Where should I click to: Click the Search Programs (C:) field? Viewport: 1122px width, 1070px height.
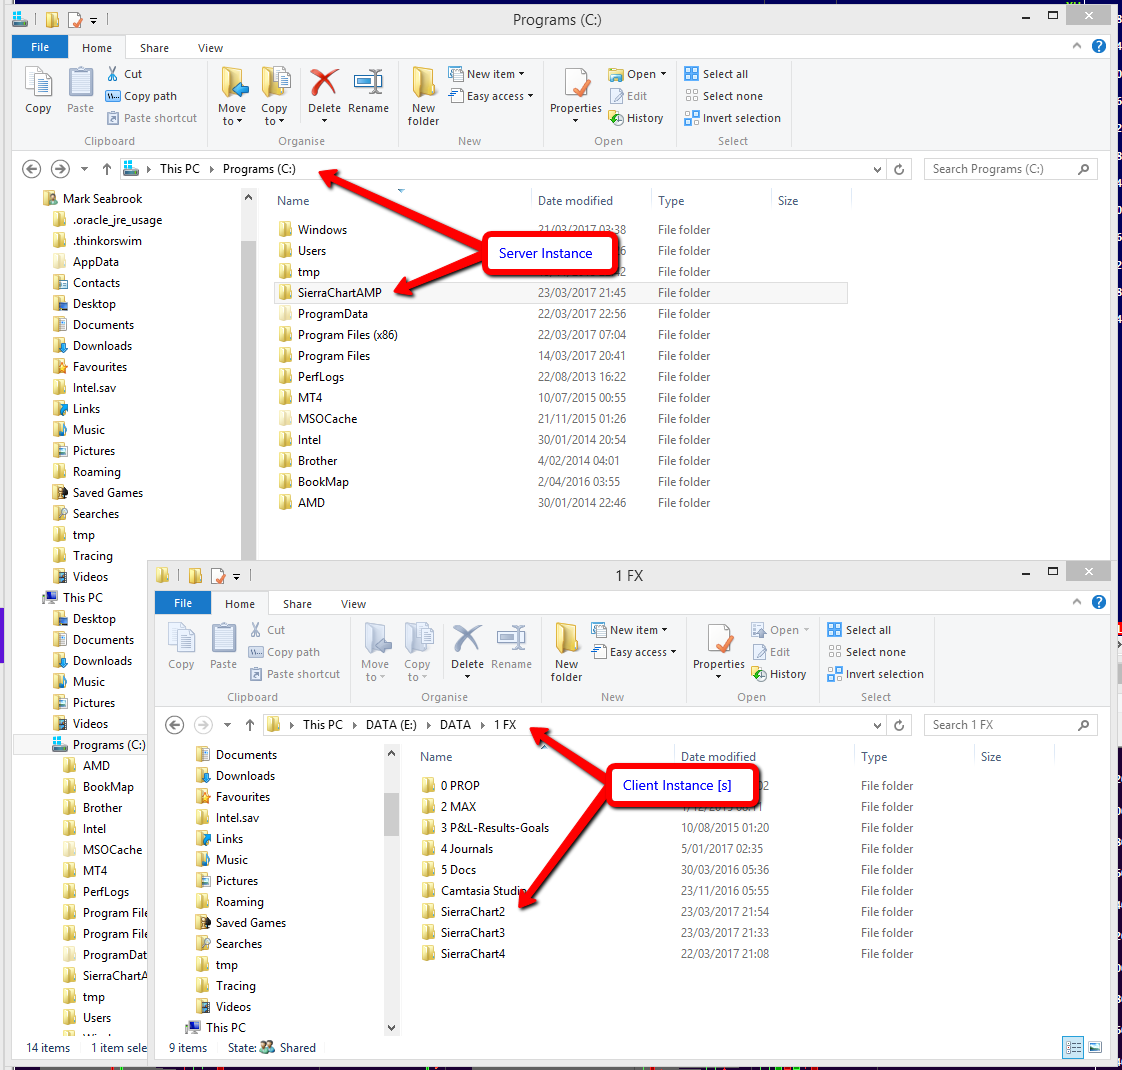click(x=1010, y=170)
